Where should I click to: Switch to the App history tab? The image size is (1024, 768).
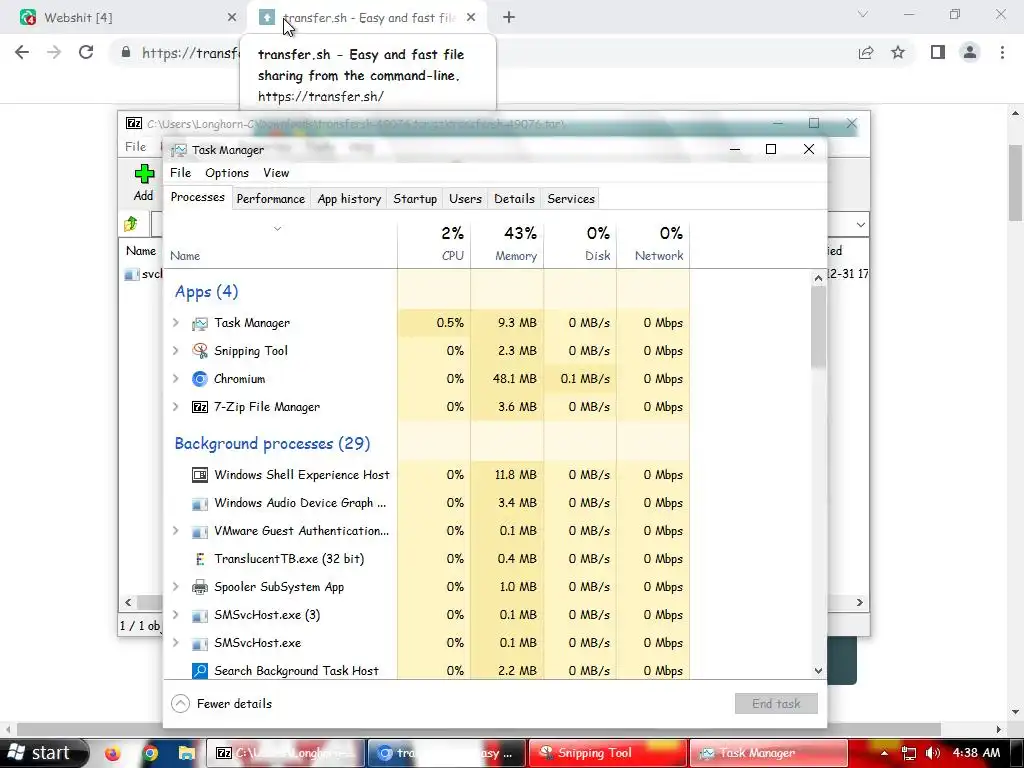(349, 199)
